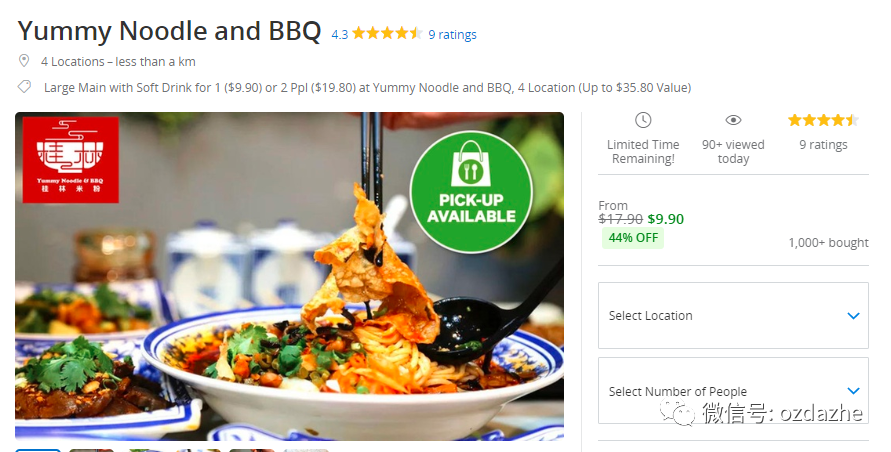
Task: Click the $9.90 discounted price
Action: coord(665,219)
